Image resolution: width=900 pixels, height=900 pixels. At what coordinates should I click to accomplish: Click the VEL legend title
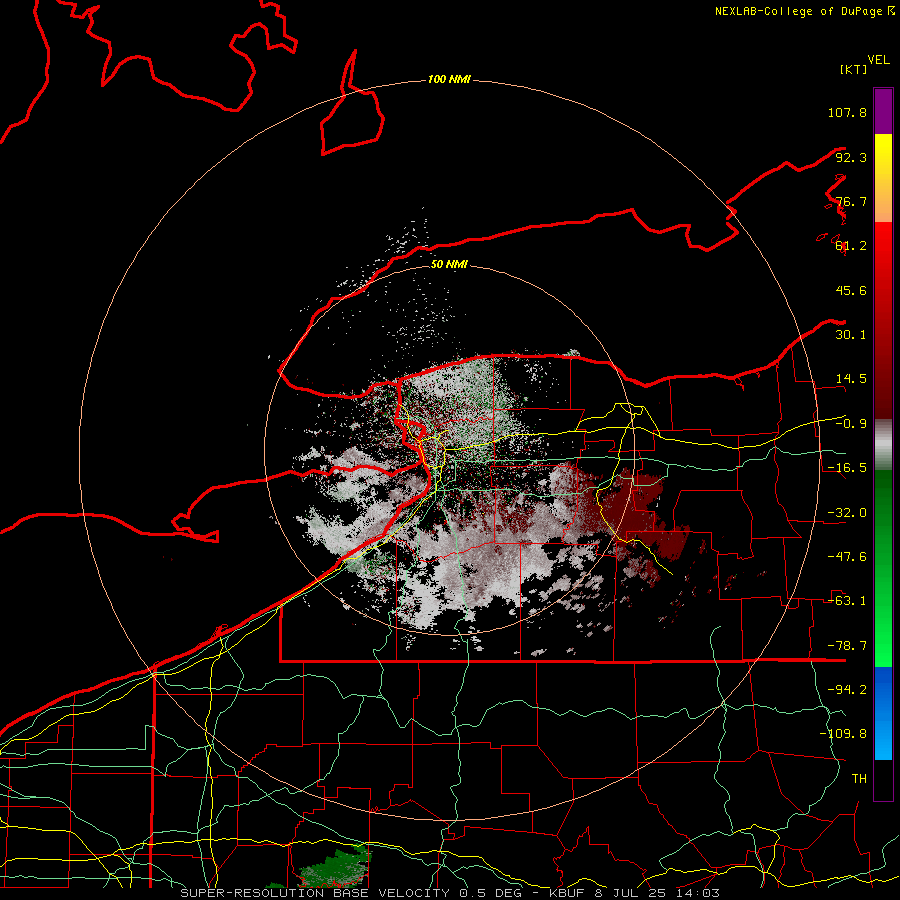point(878,60)
